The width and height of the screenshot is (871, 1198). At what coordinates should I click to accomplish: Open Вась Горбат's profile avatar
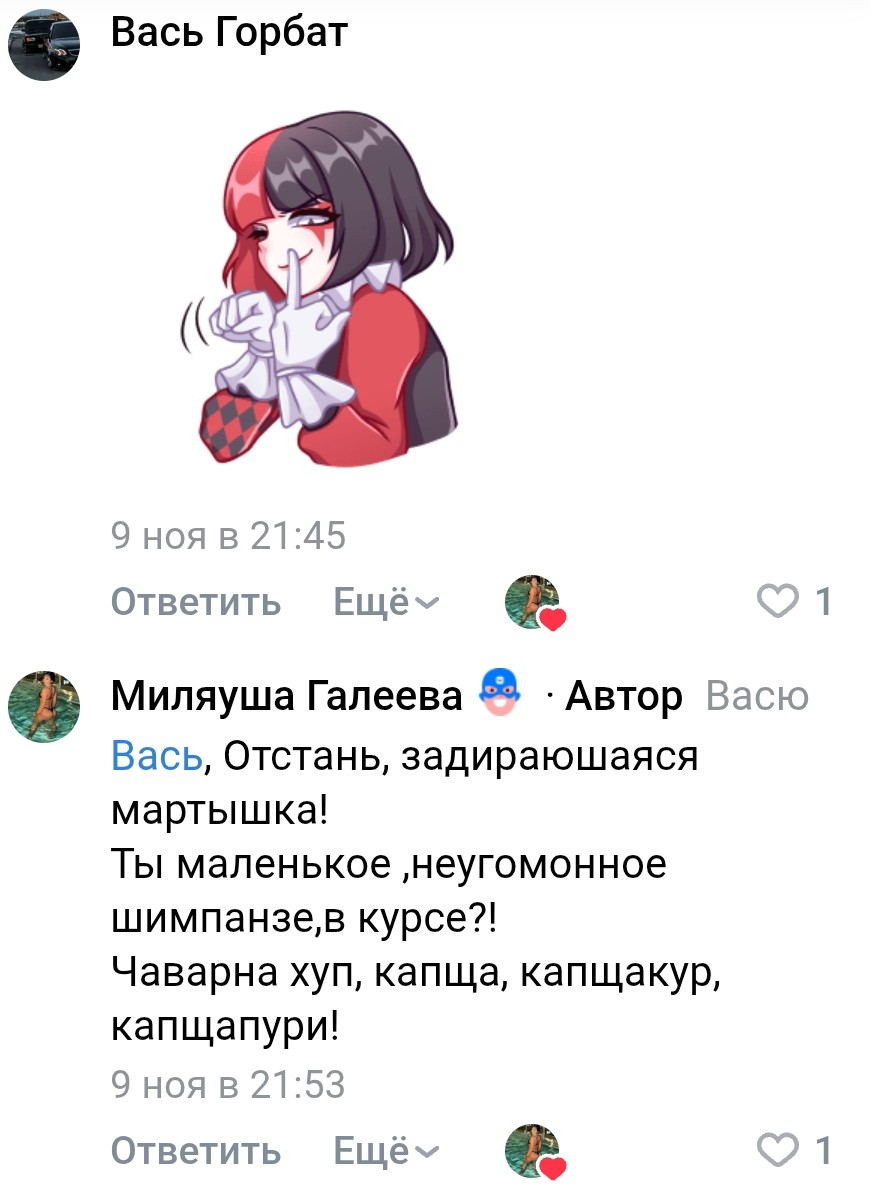(44, 44)
